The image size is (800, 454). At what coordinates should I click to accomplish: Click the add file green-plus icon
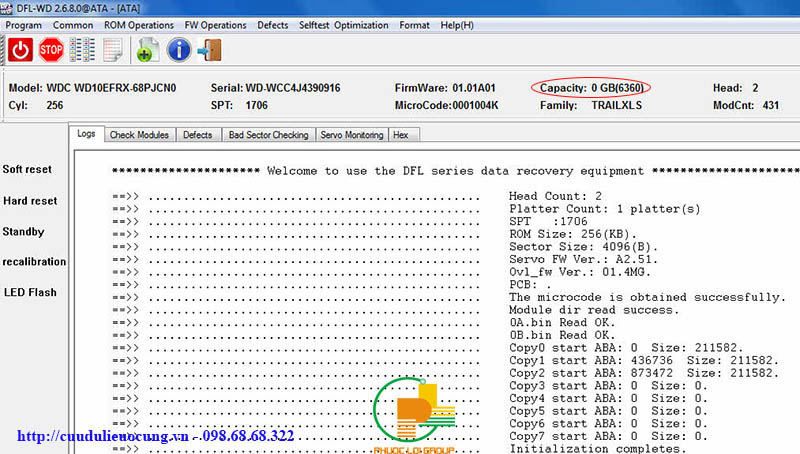pos(148,48)
